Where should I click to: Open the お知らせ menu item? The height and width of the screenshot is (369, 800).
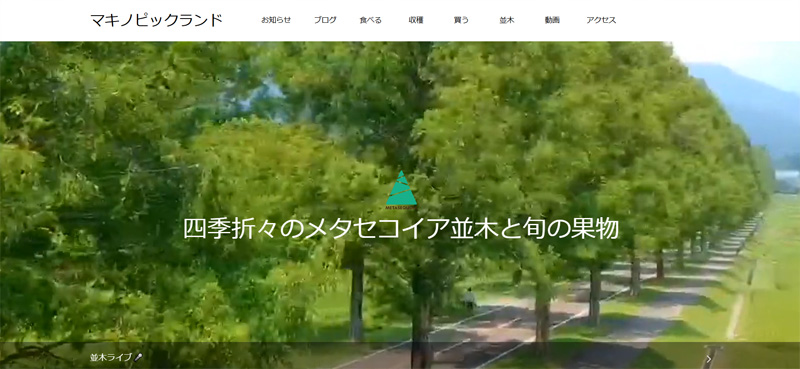(x=276, y=20)
